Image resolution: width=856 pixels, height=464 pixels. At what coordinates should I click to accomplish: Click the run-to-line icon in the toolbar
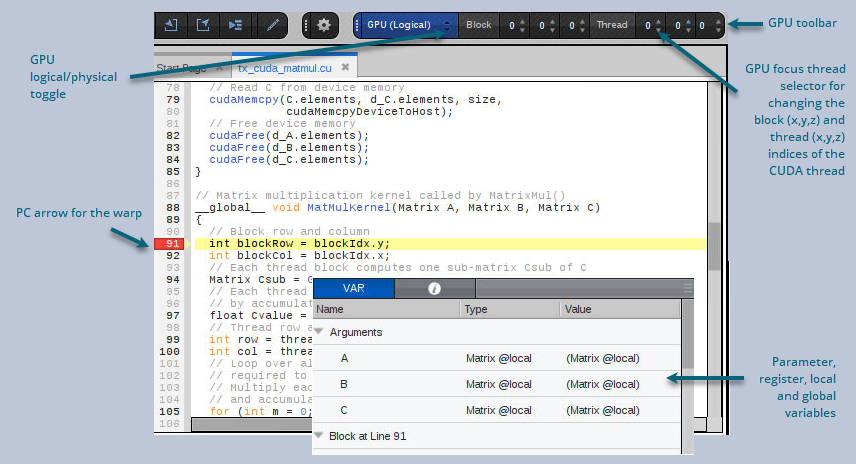[x=235, y=25]
